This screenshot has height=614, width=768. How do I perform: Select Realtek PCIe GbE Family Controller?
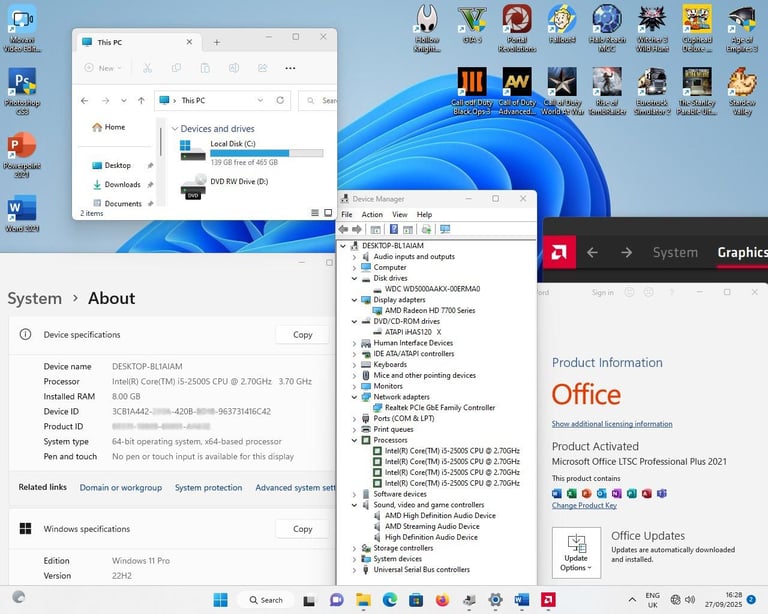point(440,407)
